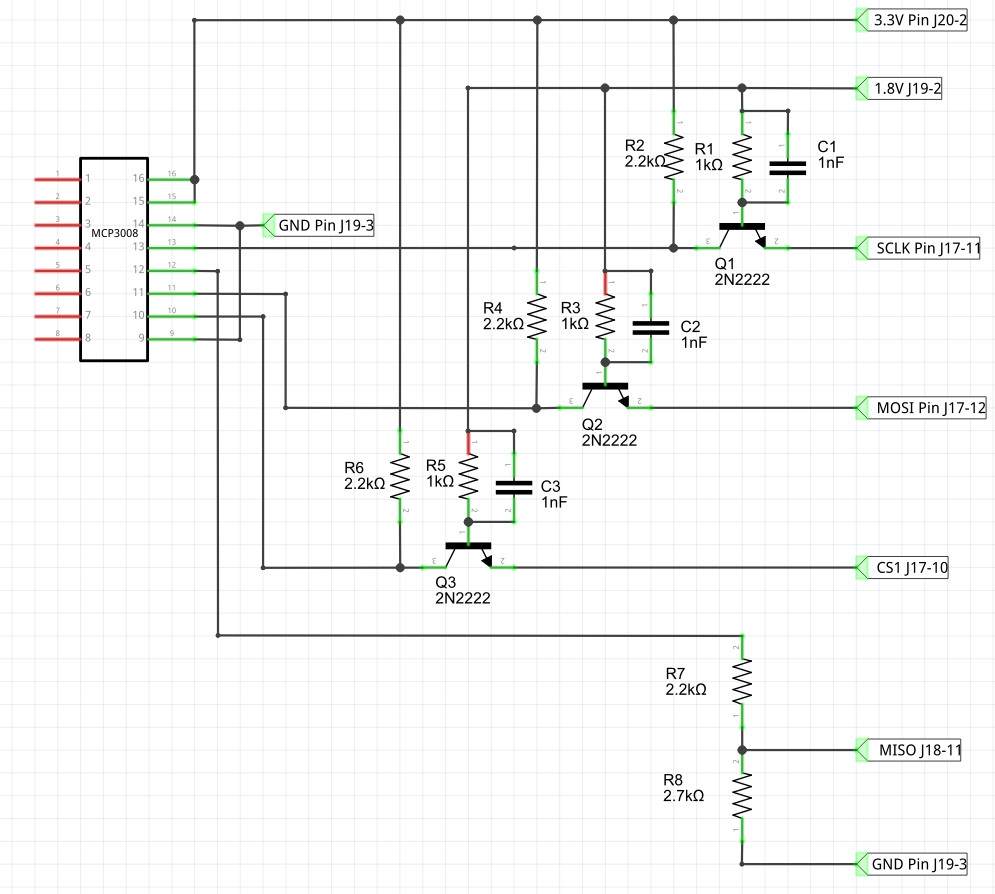Select resistor R3 1kΩ symbol
Screen dimensions: 995x894
click(x=605, y=317)
